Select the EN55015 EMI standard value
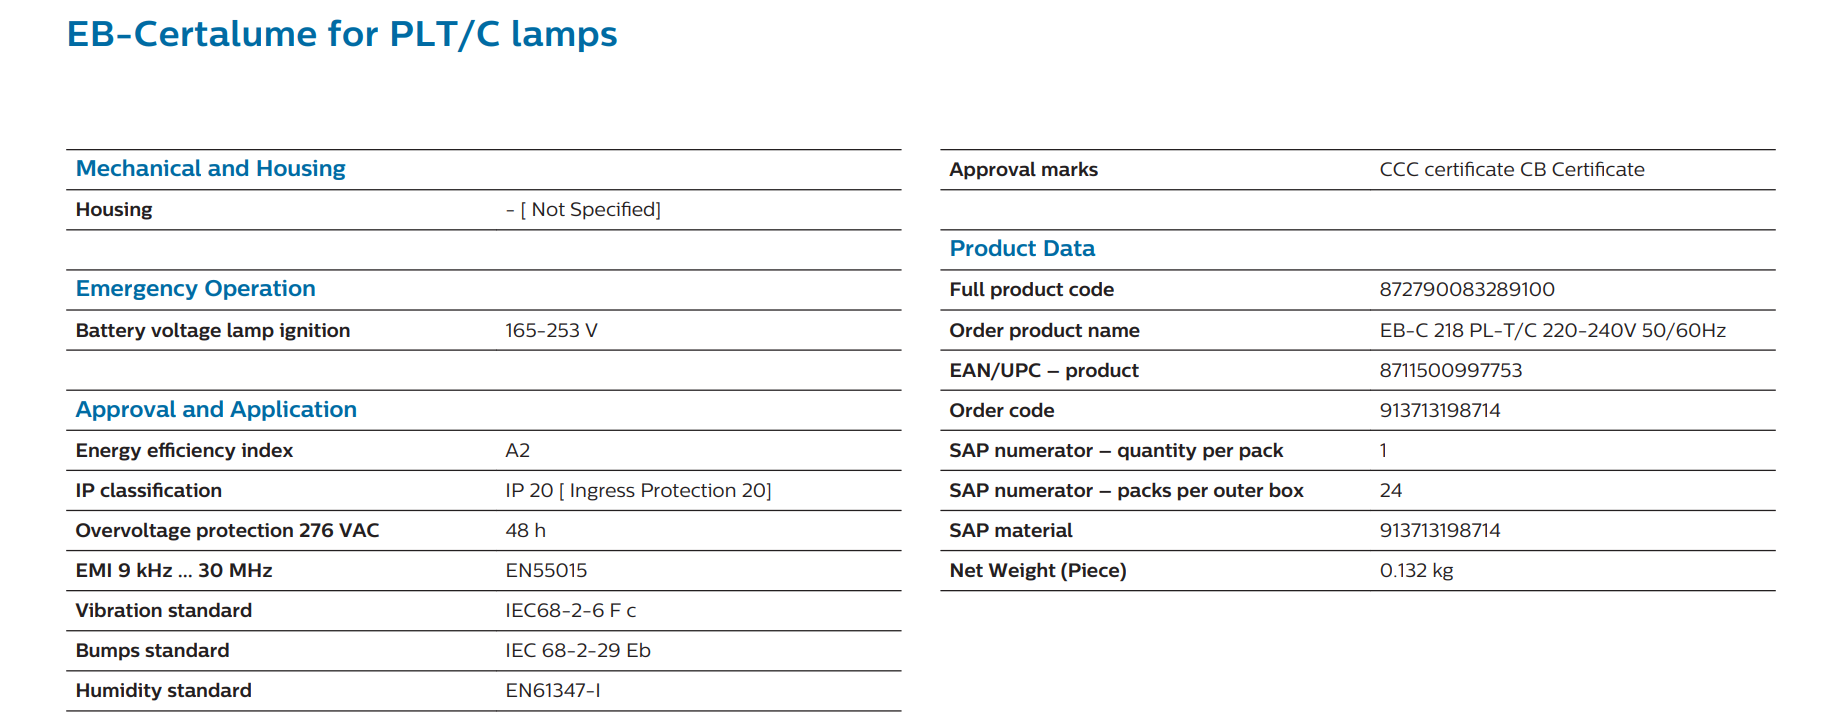This screenshot has width=1843, height=725. tap(546, 571)
